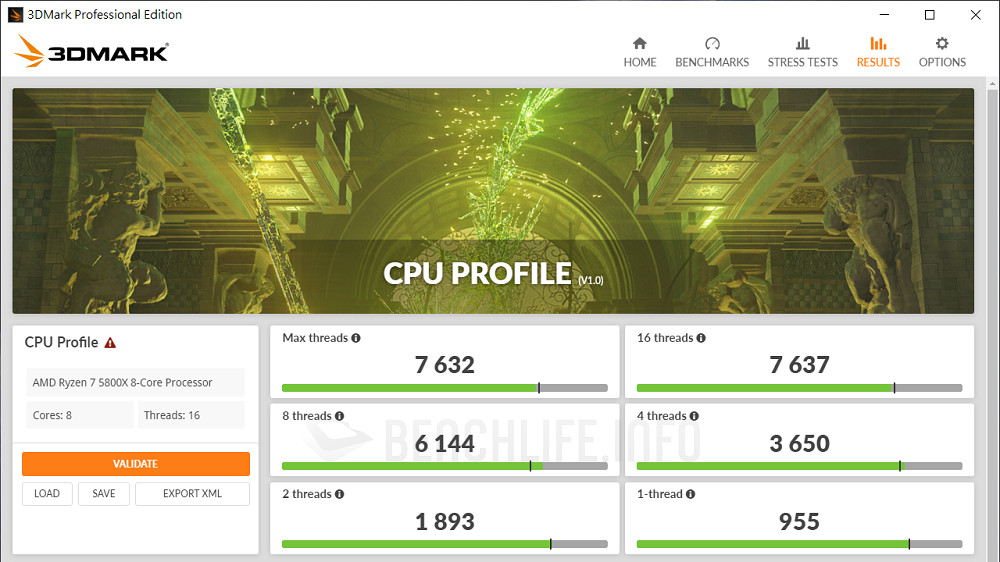The width and height of the screenshot is (1000, 562).
Task: Go to the Home tab
Action: click(x=640, y=52)
